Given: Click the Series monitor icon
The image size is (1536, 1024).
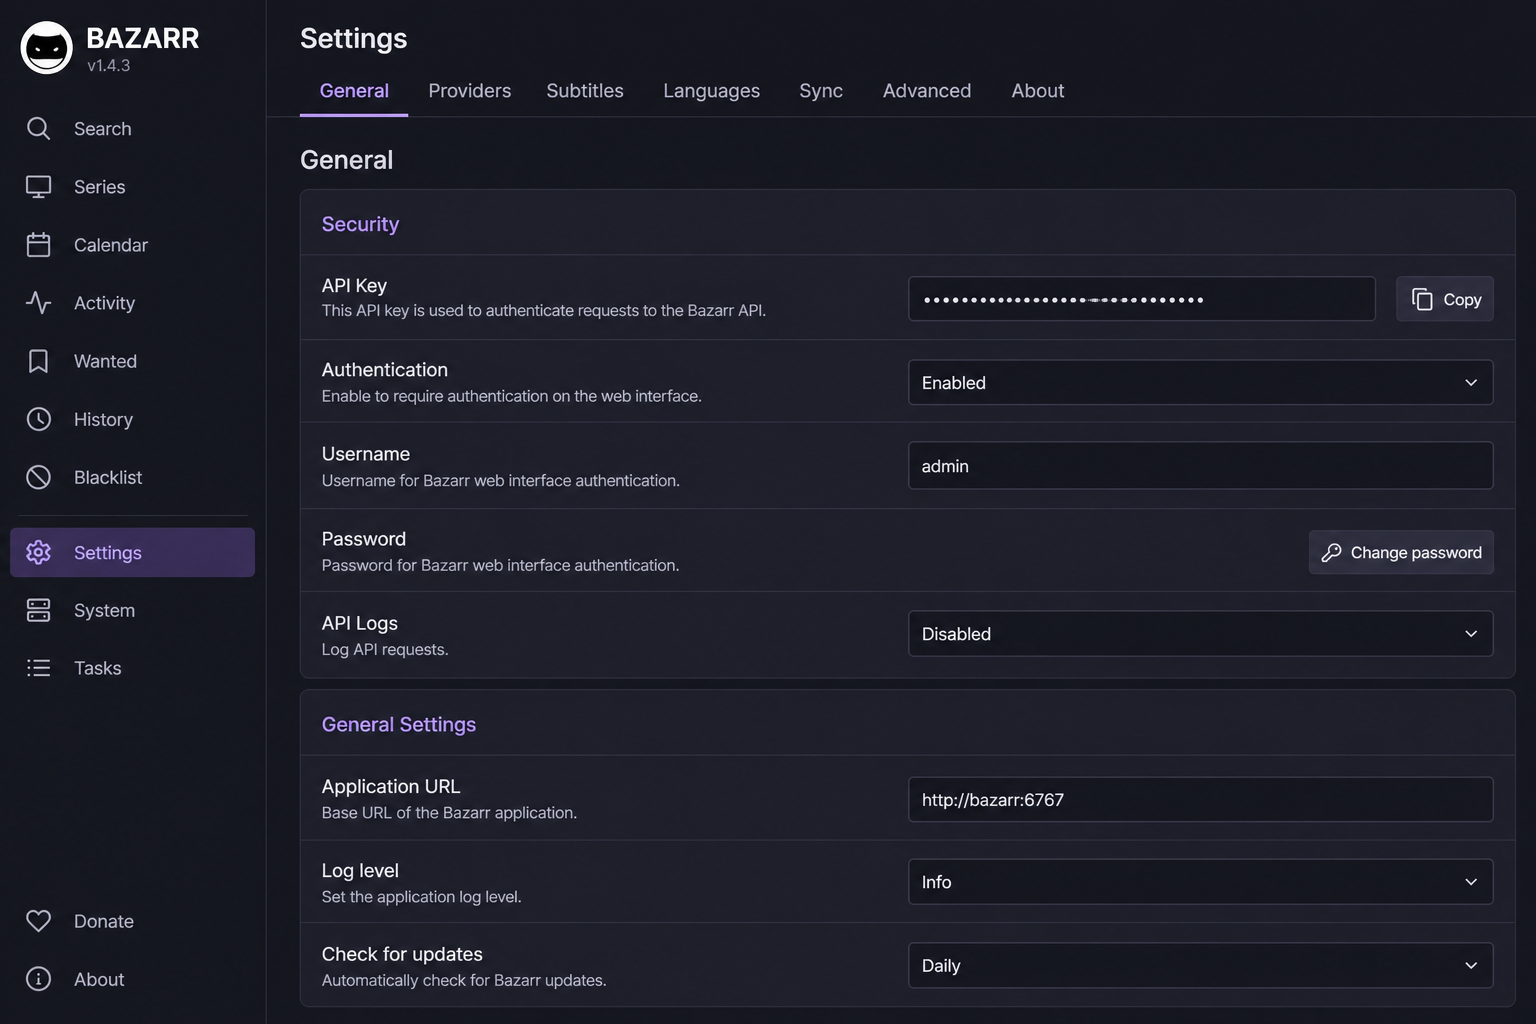Looking at the screenshot, I should (x=38, y=187).
